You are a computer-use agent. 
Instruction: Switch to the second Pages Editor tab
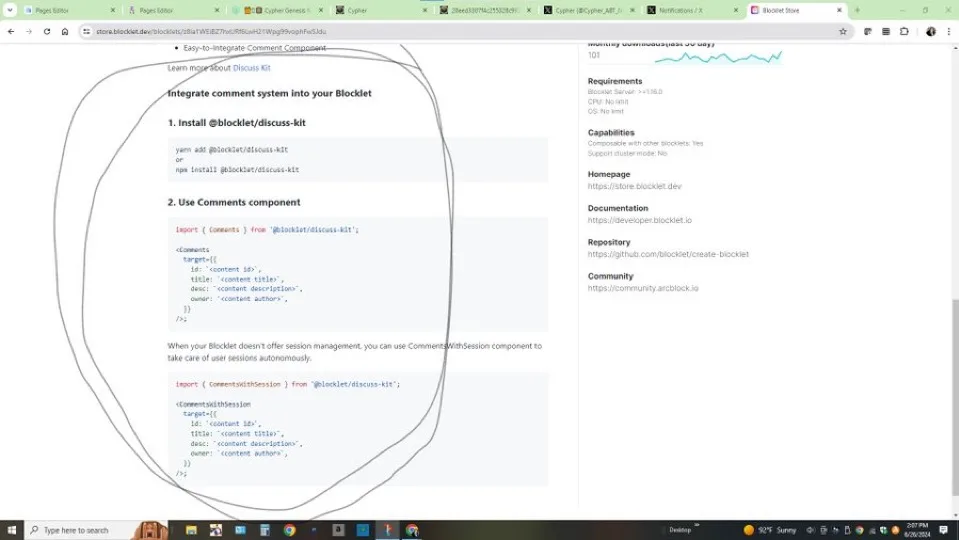pos(174,10)
